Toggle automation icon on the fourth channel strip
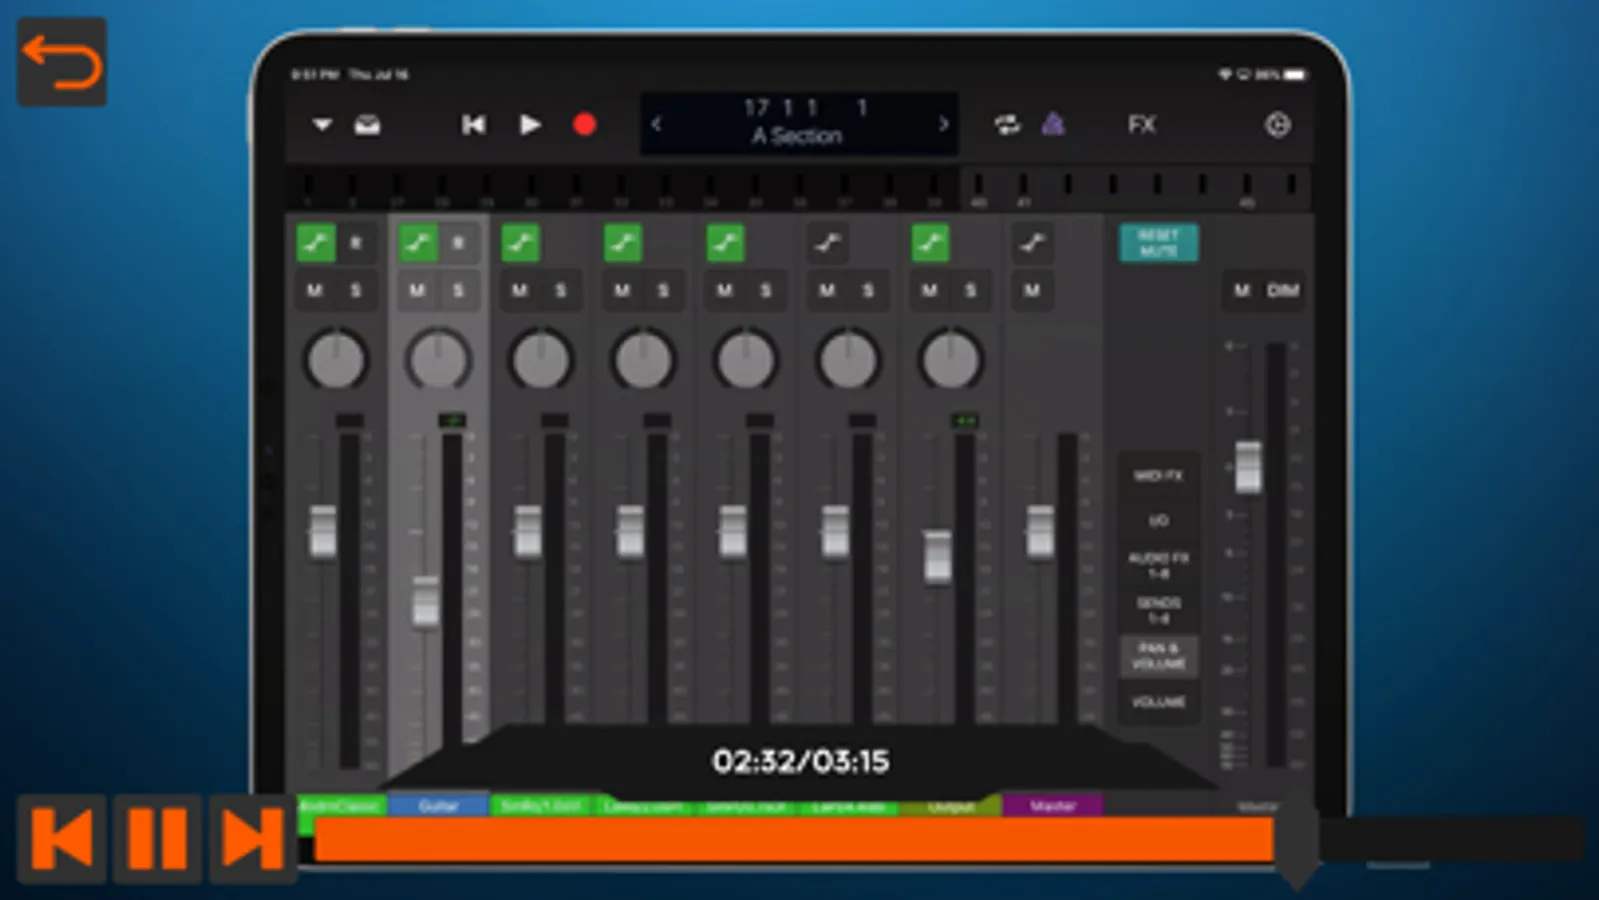1599x900 pixels. [623, 243]
